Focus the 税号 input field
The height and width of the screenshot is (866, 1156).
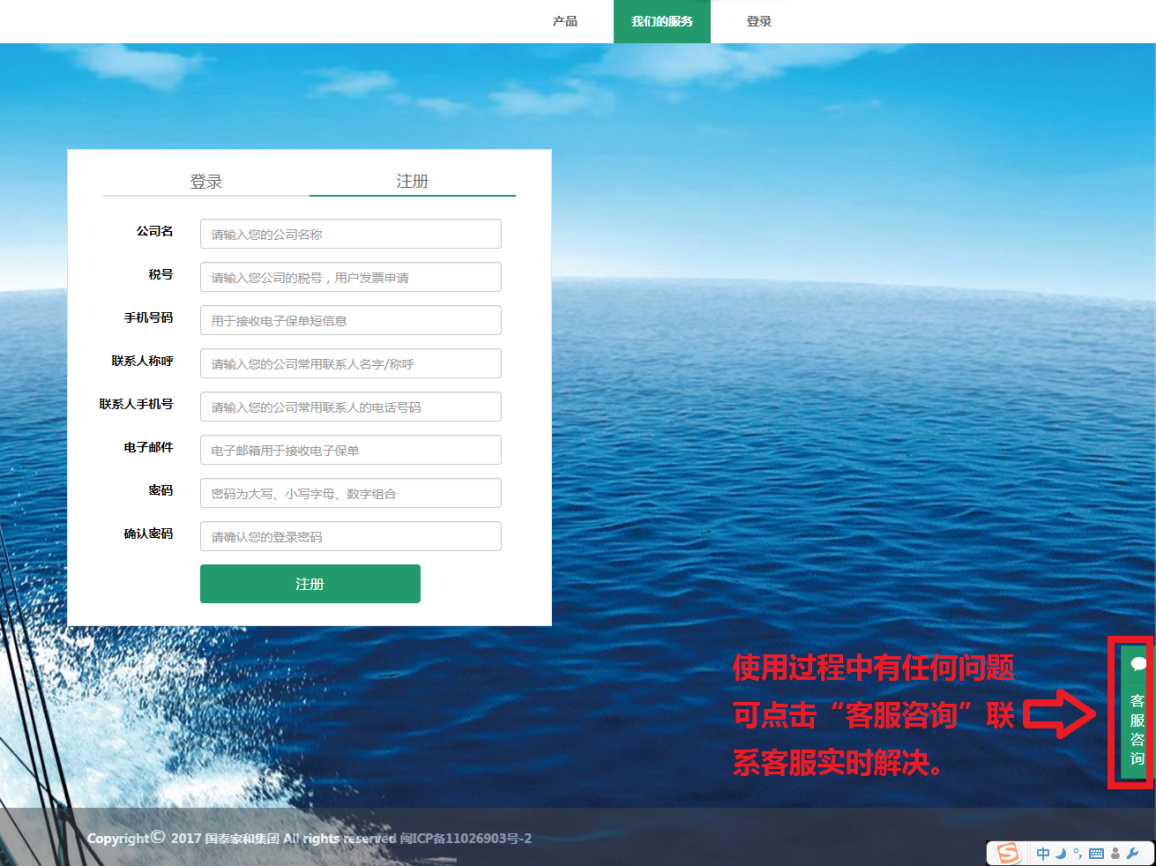tap(350, 277)
